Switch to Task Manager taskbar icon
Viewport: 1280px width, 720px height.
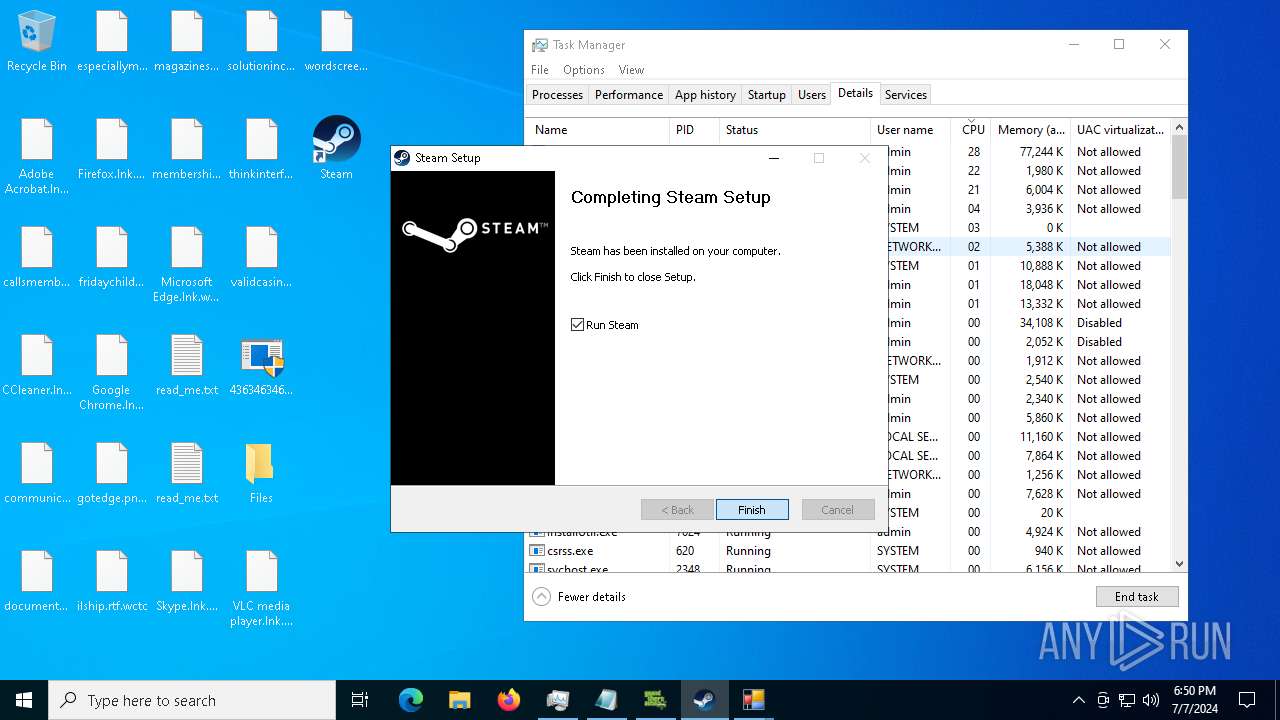[557, 700]
